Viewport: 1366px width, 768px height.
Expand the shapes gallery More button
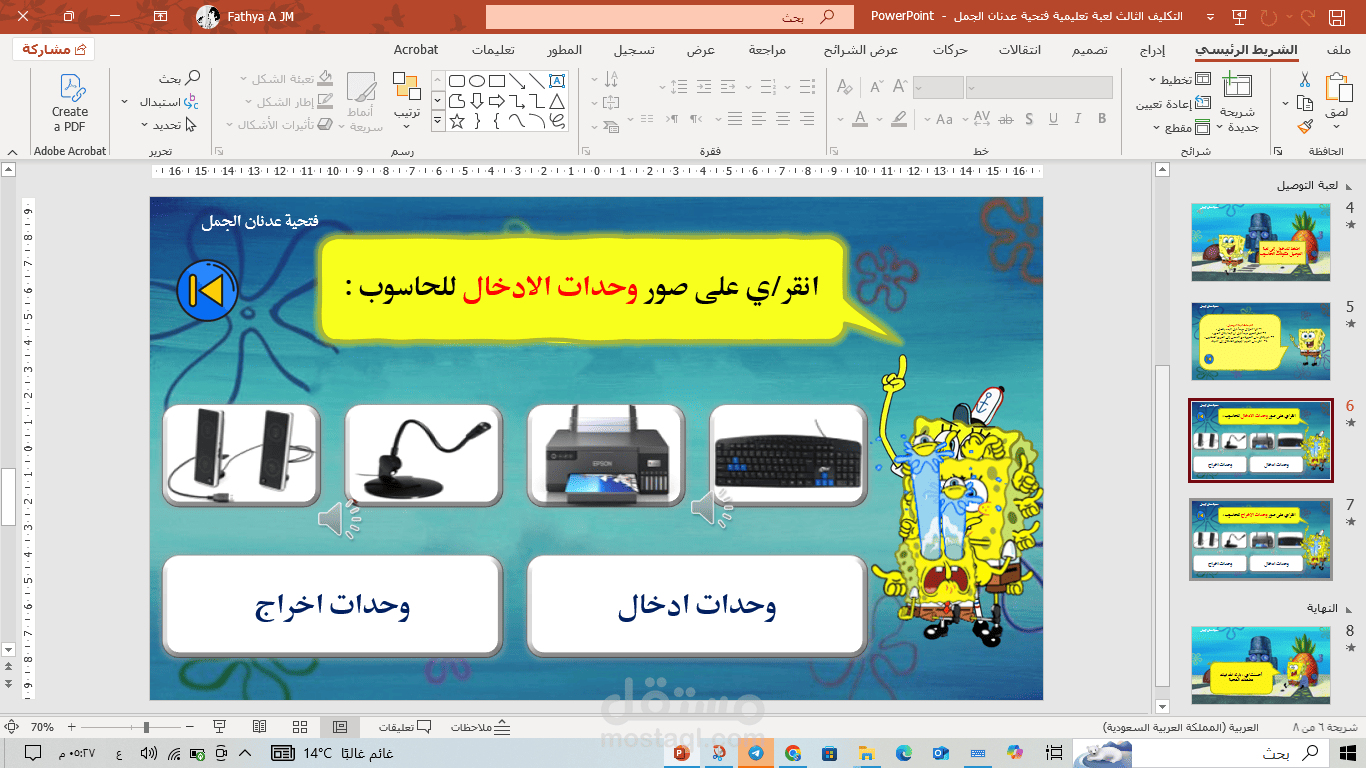coord(437,121)
